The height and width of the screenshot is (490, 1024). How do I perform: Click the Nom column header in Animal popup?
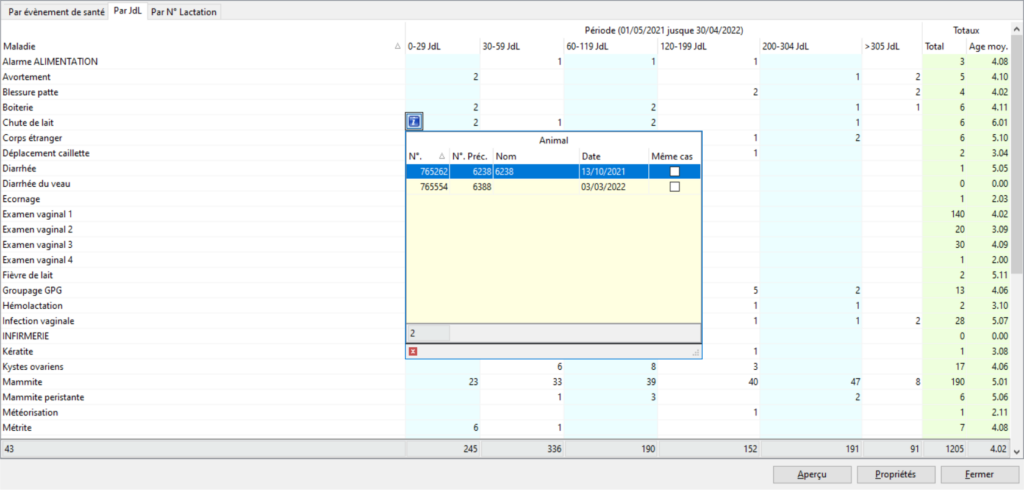534,156
